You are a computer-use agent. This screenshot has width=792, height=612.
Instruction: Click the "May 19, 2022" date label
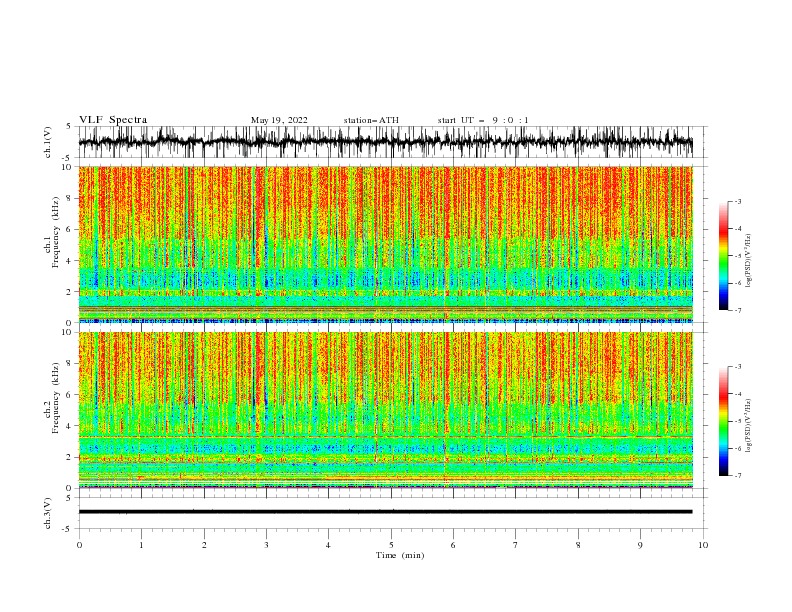279,120
